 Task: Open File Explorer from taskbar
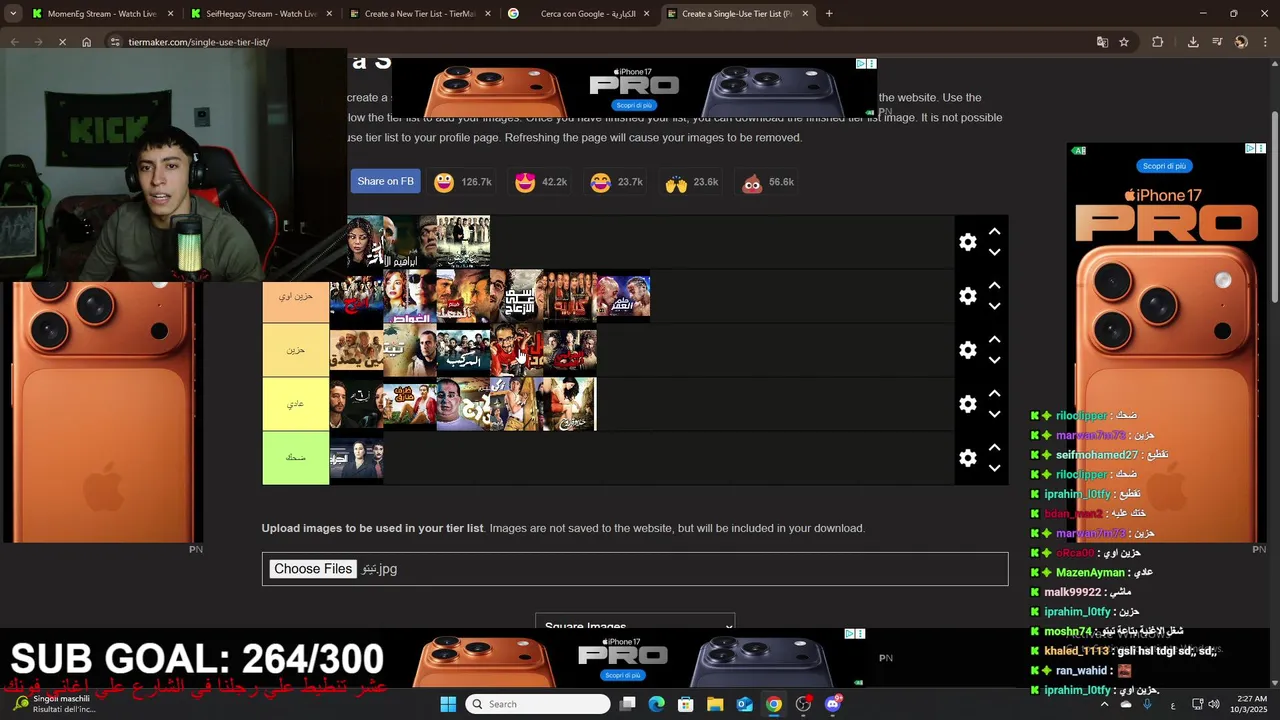pyautogui.click(x=715, y=704)
